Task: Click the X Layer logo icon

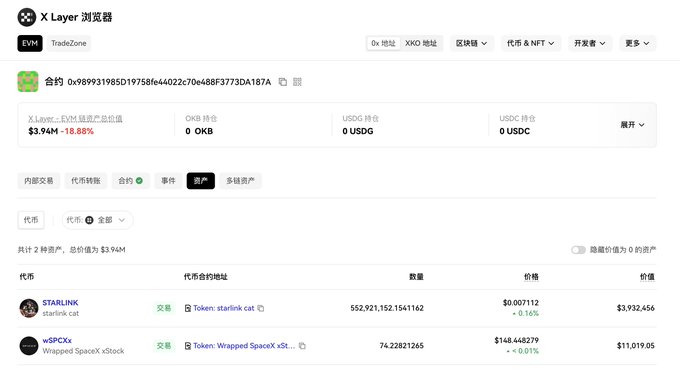Action: (27, 17)
